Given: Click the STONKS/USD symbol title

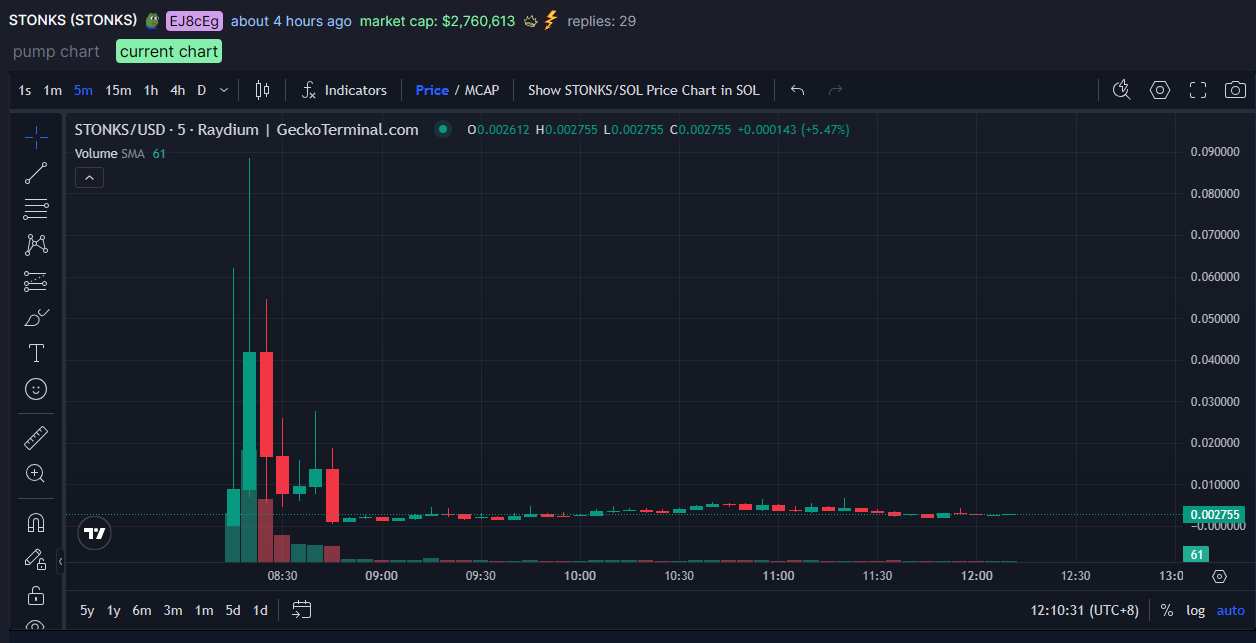Looking at the screenshot, I should (x=246, y=129).
